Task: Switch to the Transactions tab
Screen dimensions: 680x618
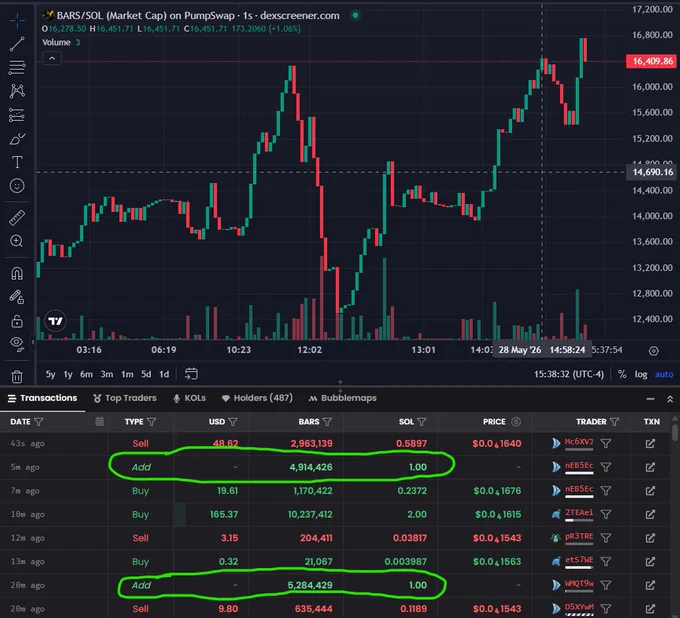Action: pyautogui.click(x=42, y=398)
